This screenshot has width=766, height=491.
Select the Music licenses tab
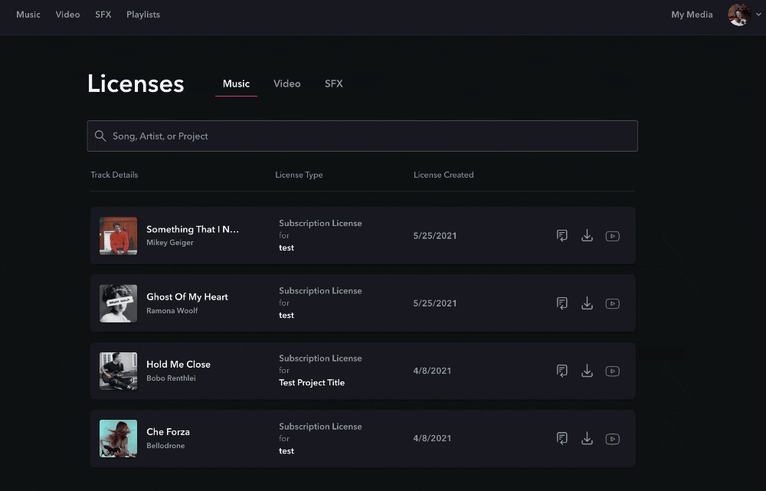tap(236, 84)
